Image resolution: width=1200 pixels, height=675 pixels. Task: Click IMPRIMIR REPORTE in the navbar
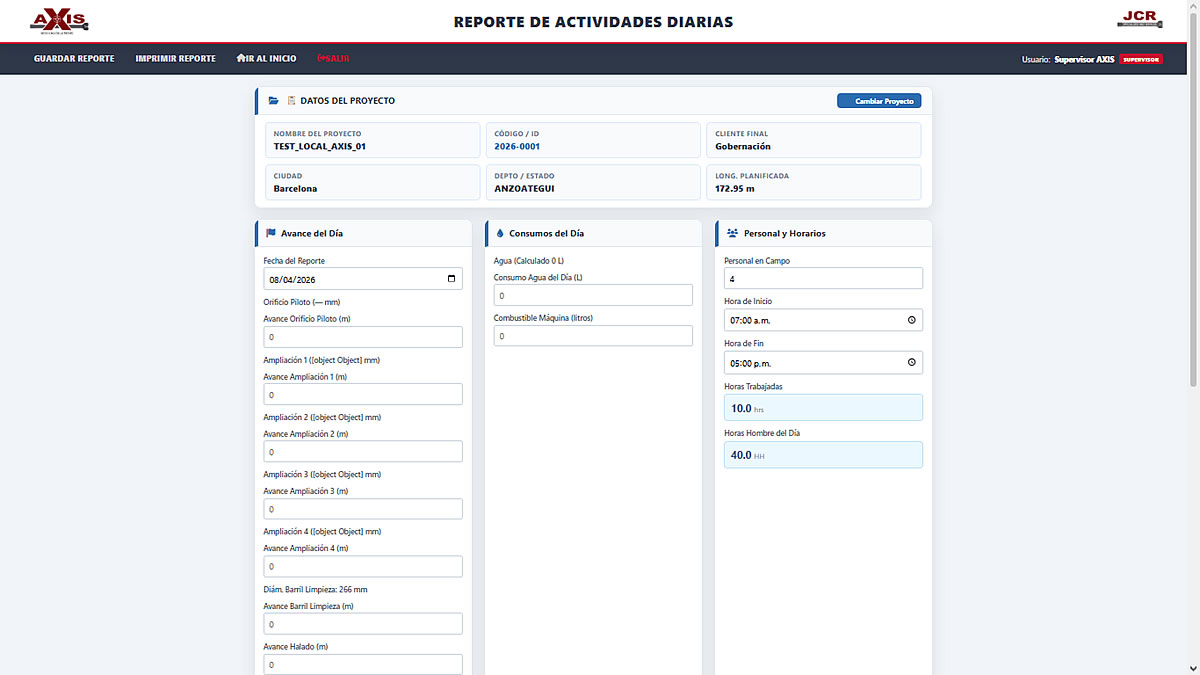(x=175, y=58)
